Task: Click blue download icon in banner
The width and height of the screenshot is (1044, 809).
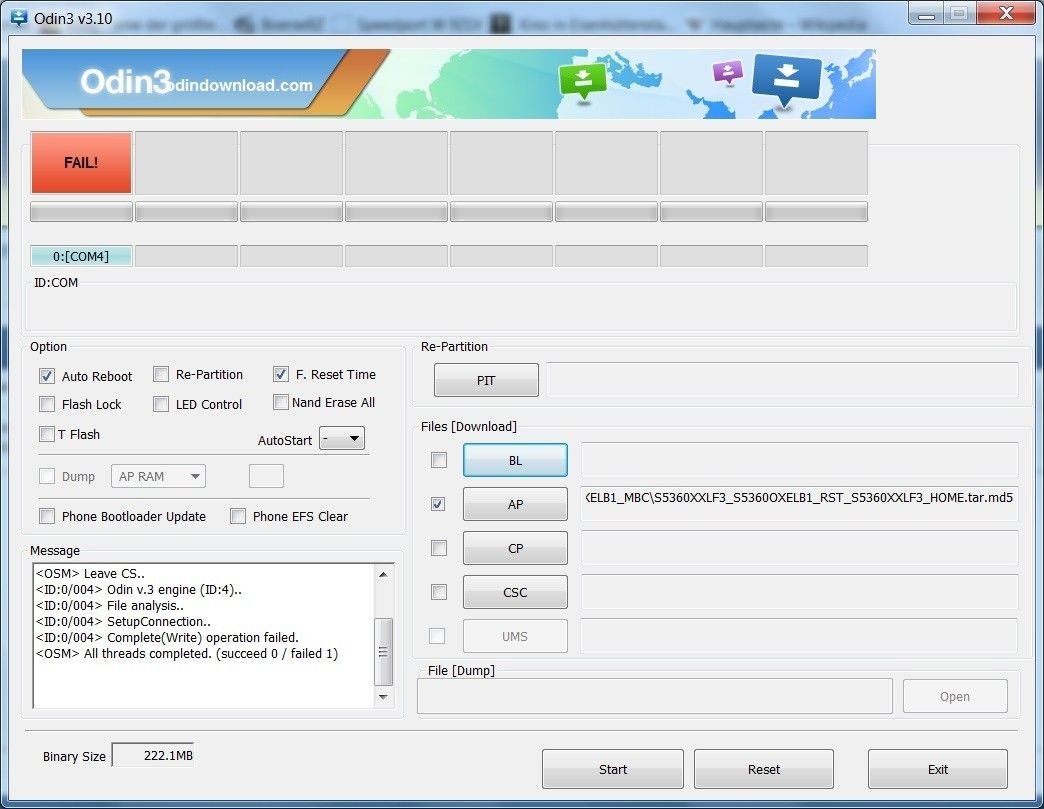Action: coord(787,81)
